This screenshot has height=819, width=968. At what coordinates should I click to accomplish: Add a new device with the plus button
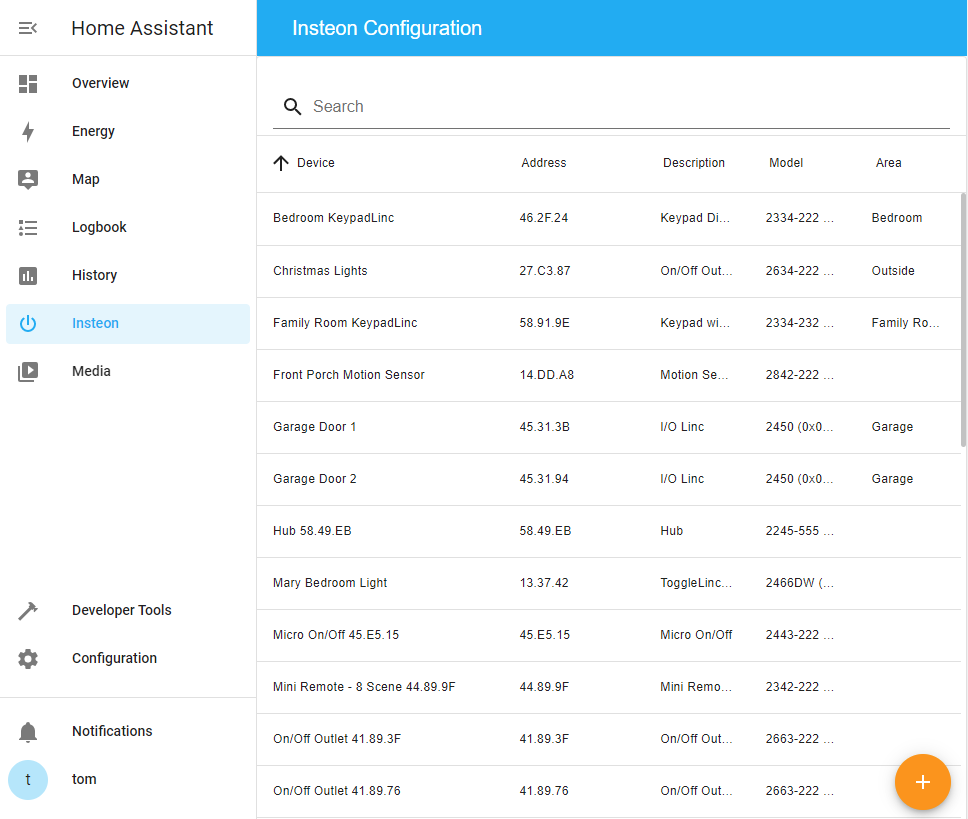coord(922,782)
